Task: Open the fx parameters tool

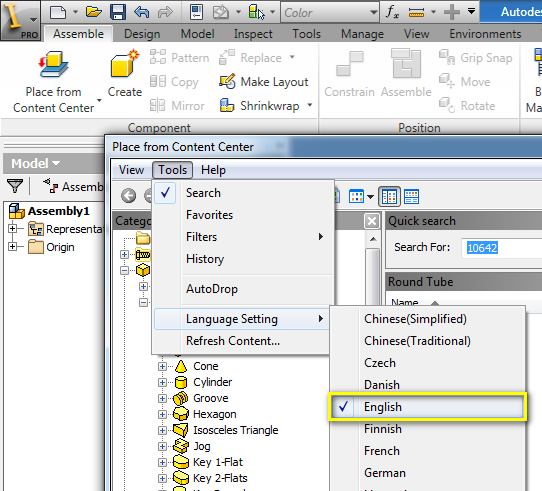Action: pyautogui.click(x=392, y=12)
